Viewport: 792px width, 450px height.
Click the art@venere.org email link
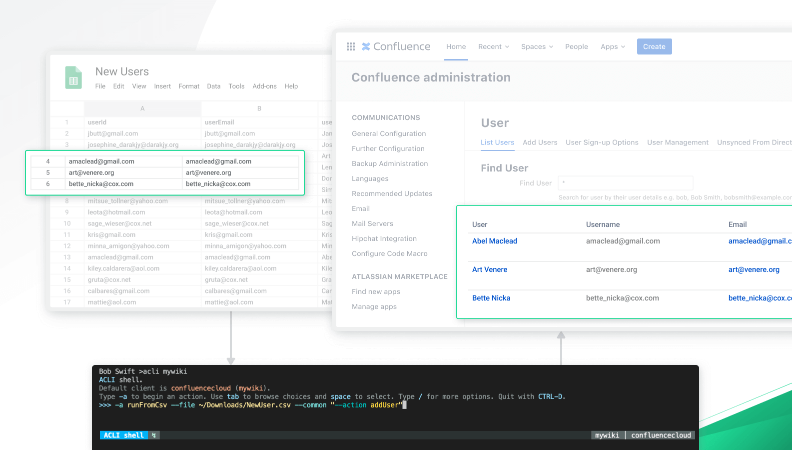click(x=754, y=269)
